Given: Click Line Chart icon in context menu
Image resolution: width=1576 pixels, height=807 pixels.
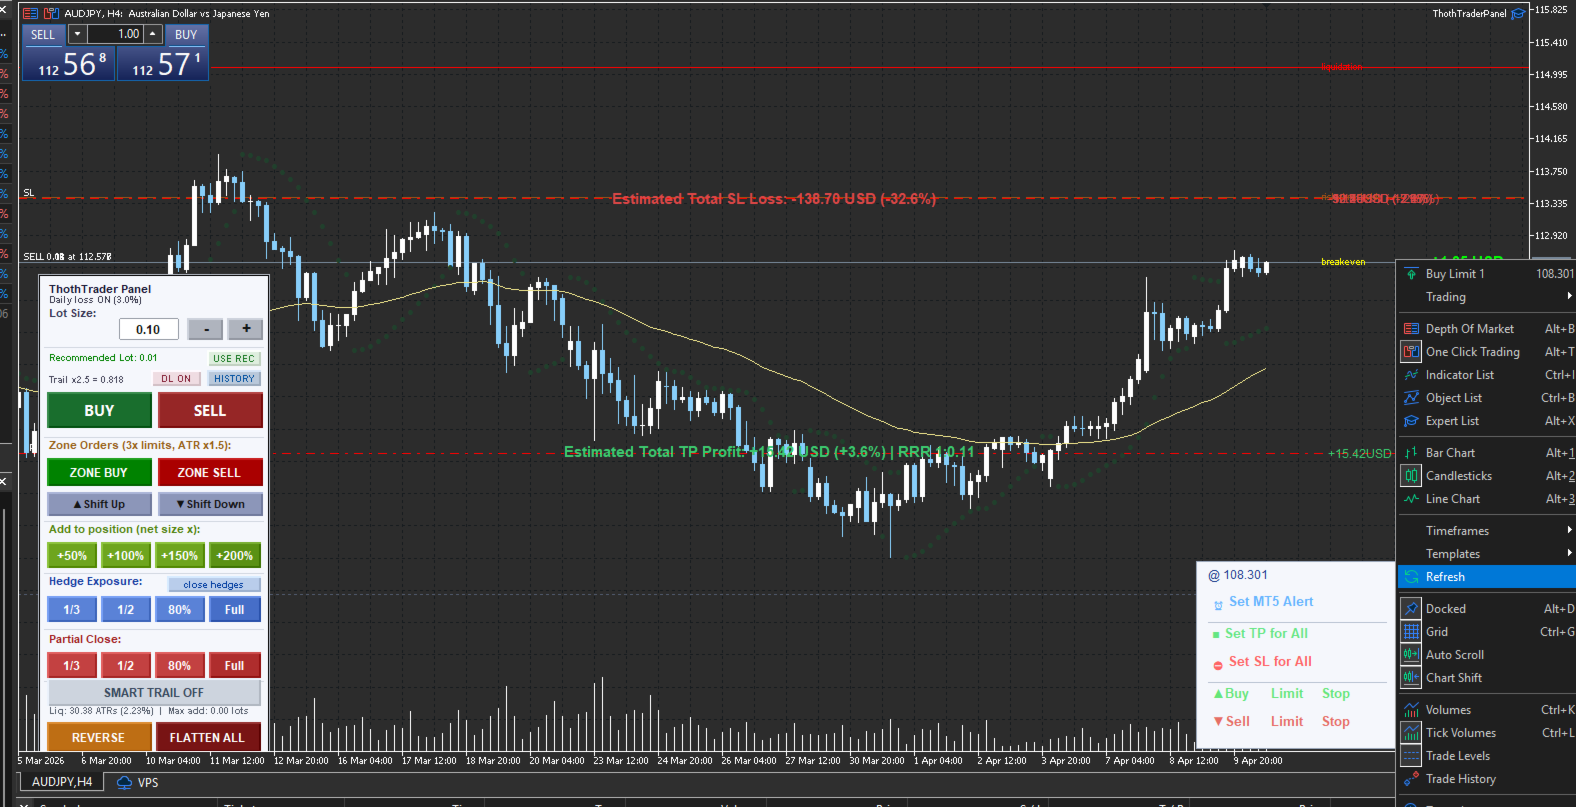Looking at the screenshot, I should coord(1411,499).
